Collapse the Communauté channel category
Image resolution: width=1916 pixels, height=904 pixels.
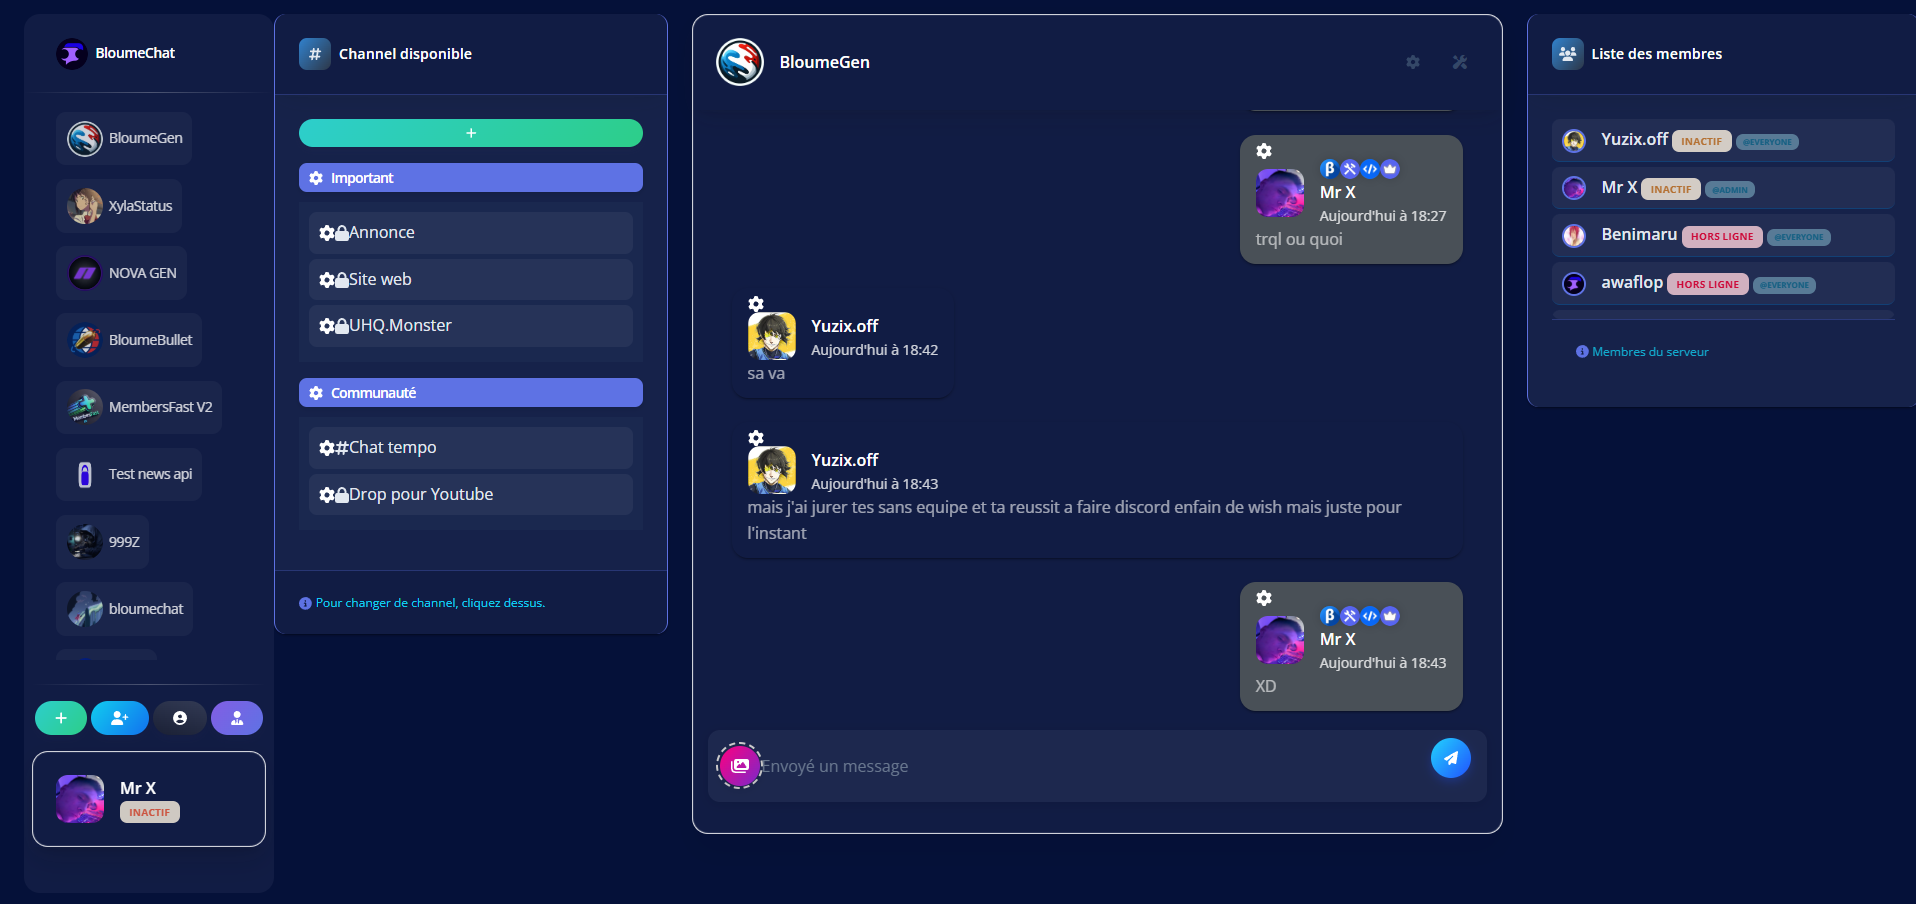click(x=470, y=392)
